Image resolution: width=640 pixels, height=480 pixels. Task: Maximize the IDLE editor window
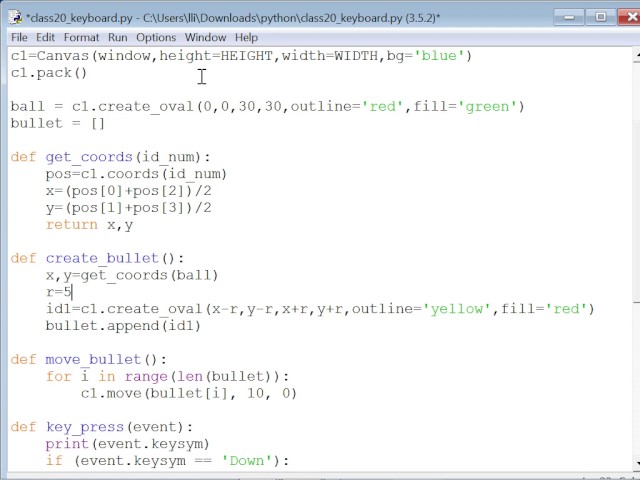601,17
